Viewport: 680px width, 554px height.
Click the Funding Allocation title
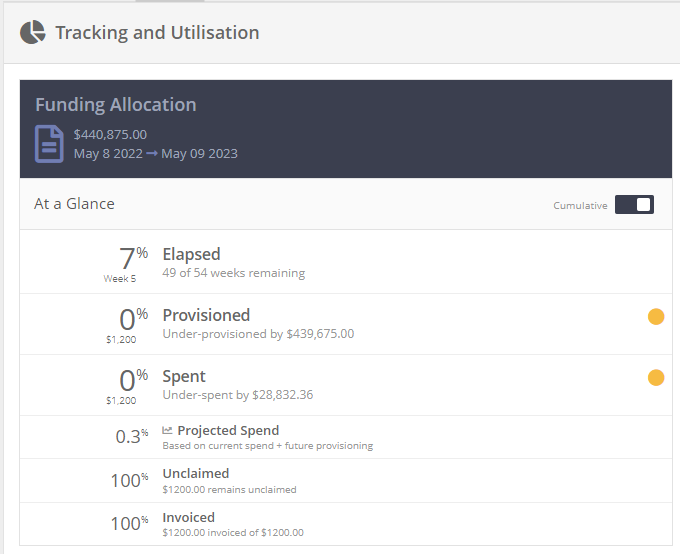coord(116,105)
